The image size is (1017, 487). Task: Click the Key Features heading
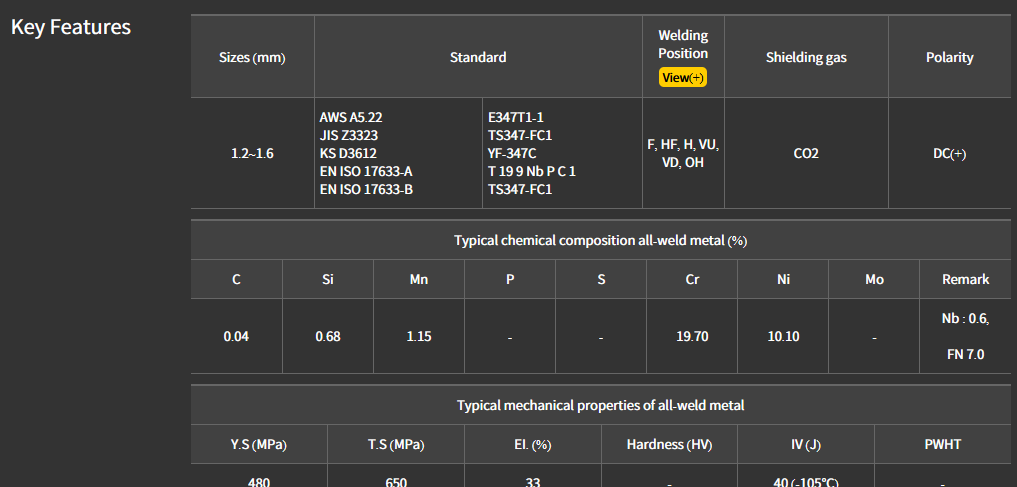71,27
